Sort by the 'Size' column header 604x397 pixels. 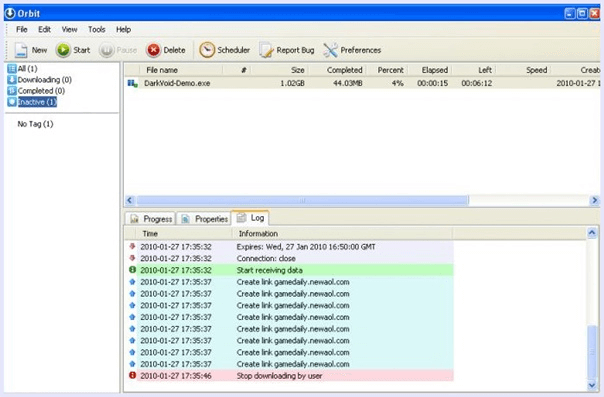[297, 70]
